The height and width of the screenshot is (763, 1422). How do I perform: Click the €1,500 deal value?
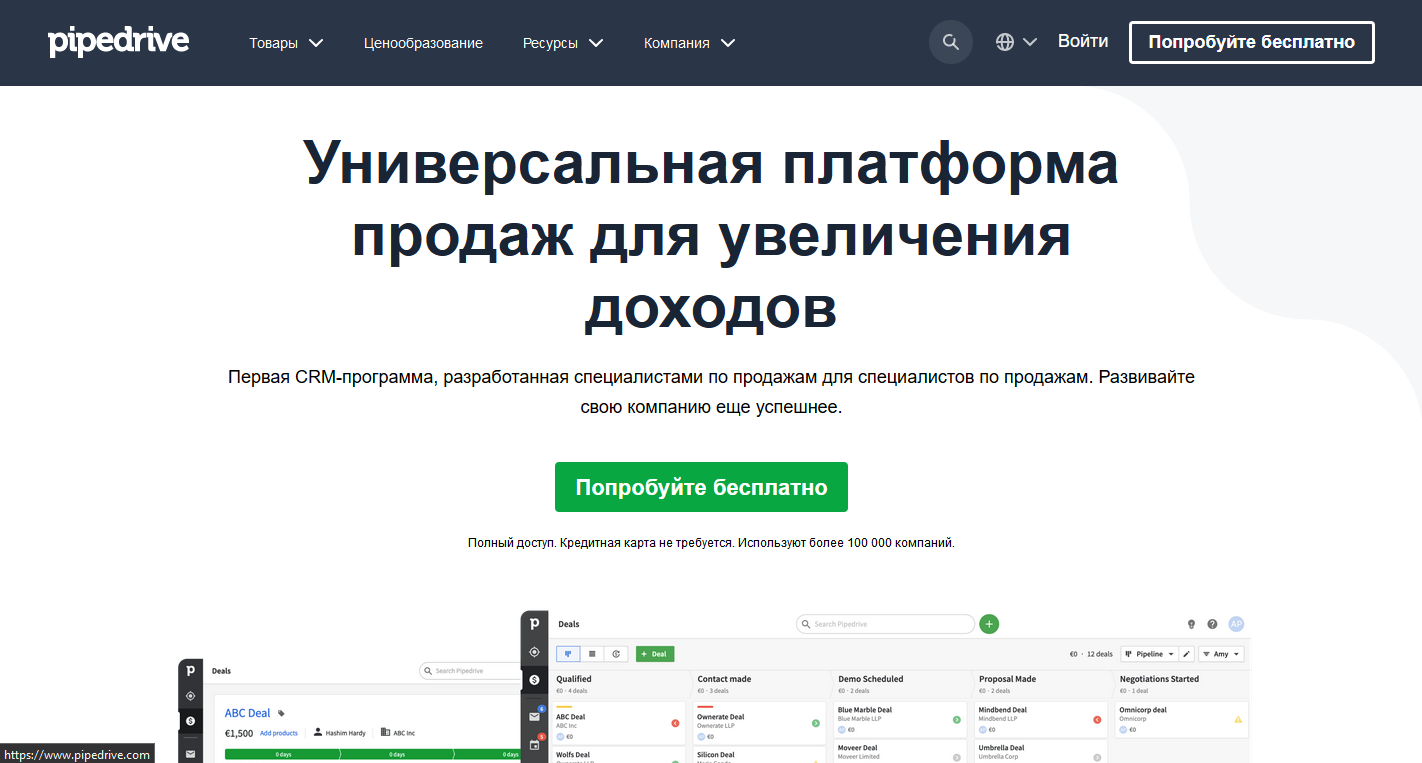click(x=239, y=733)
